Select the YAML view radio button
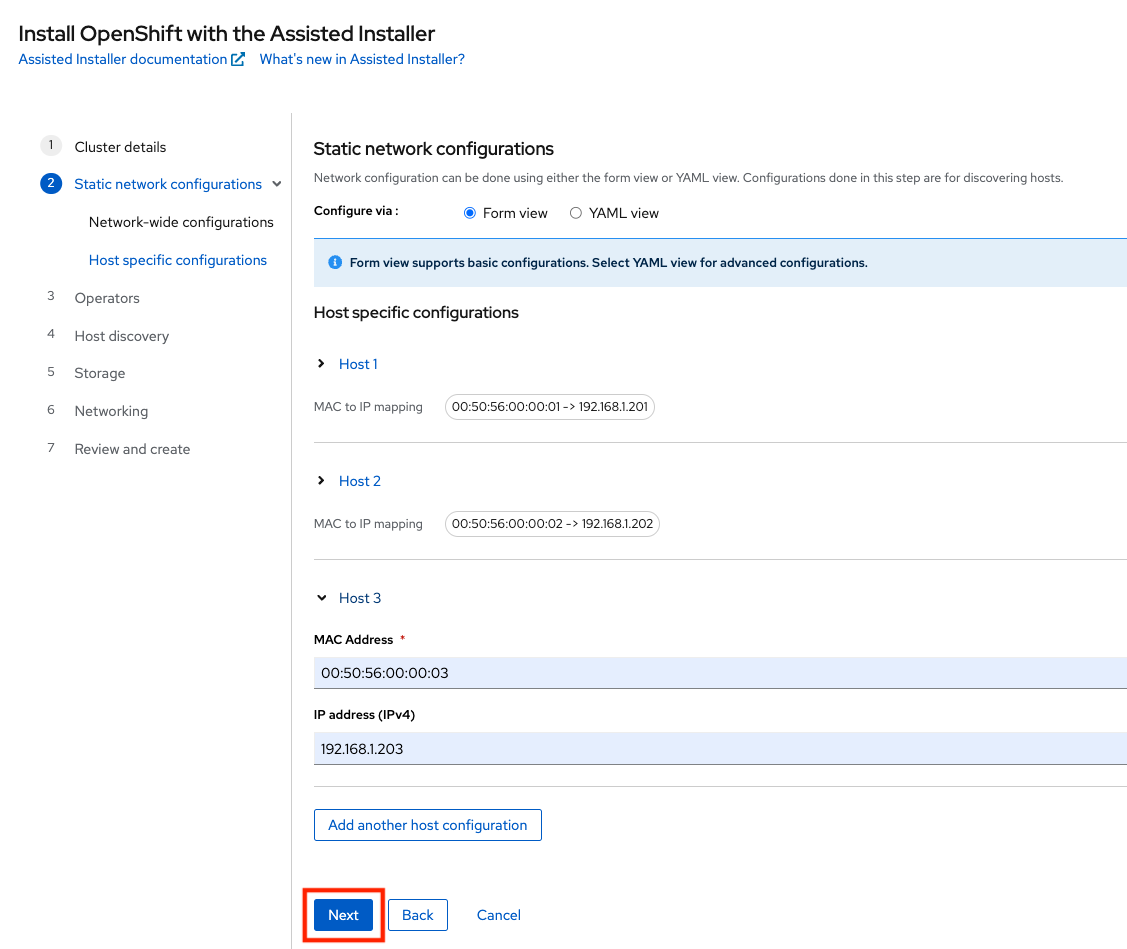 575,212
